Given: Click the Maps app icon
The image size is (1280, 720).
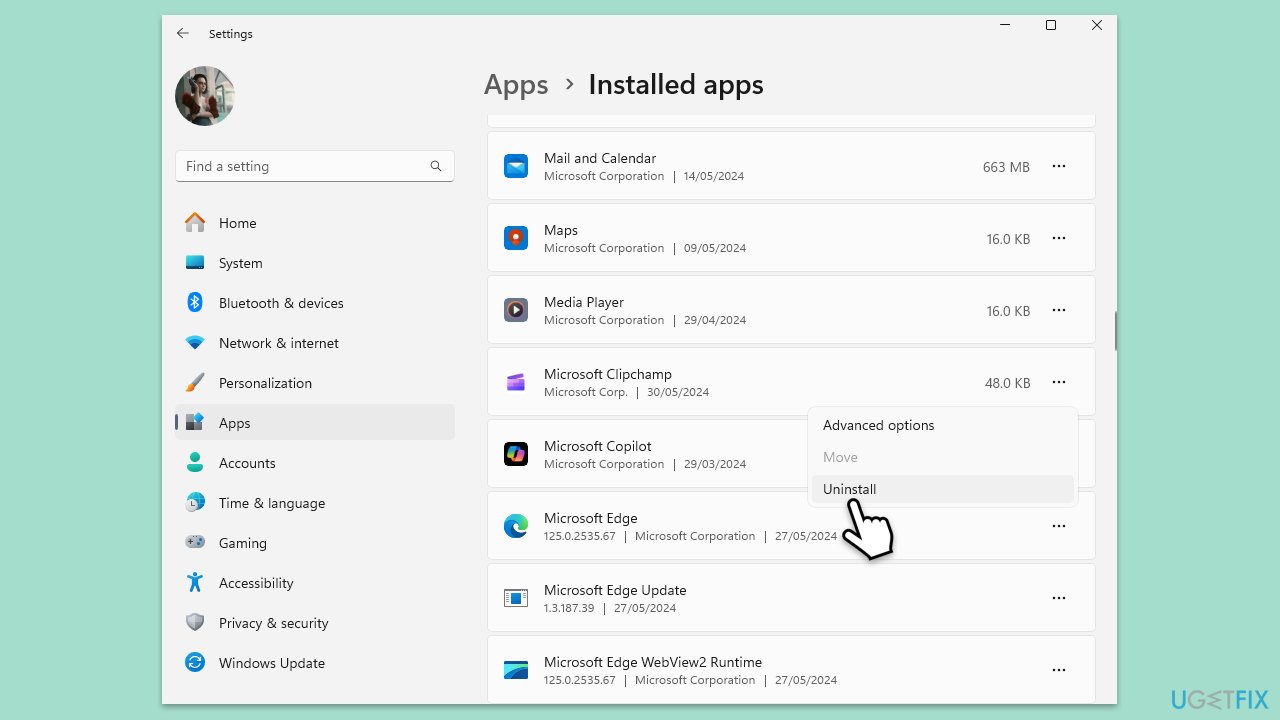Looking at the screenshot, I should coord(516,238).
